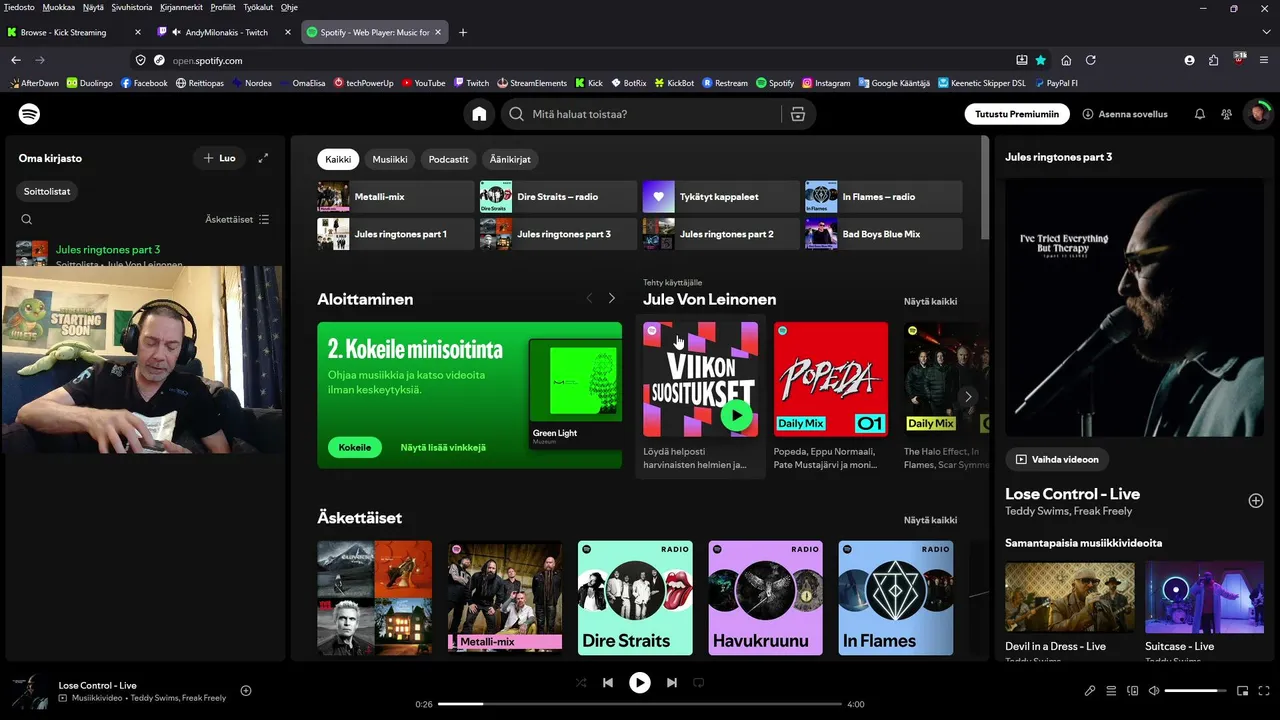Viewport: 1280px width, 720px height.
Task: Play Viikon suositukset with green play button
Action: tap(737, 414)
